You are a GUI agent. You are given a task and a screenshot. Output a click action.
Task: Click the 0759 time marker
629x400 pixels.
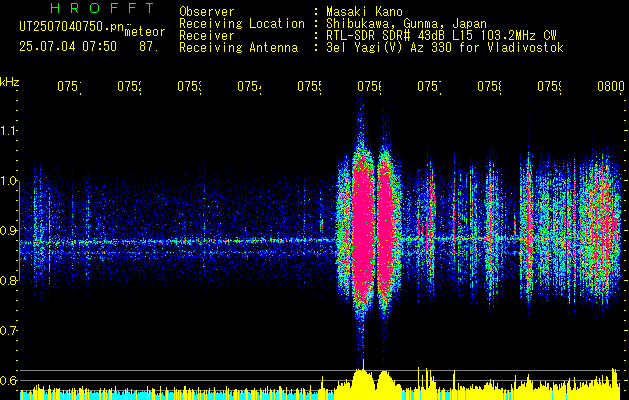click(x=549, y=87)
